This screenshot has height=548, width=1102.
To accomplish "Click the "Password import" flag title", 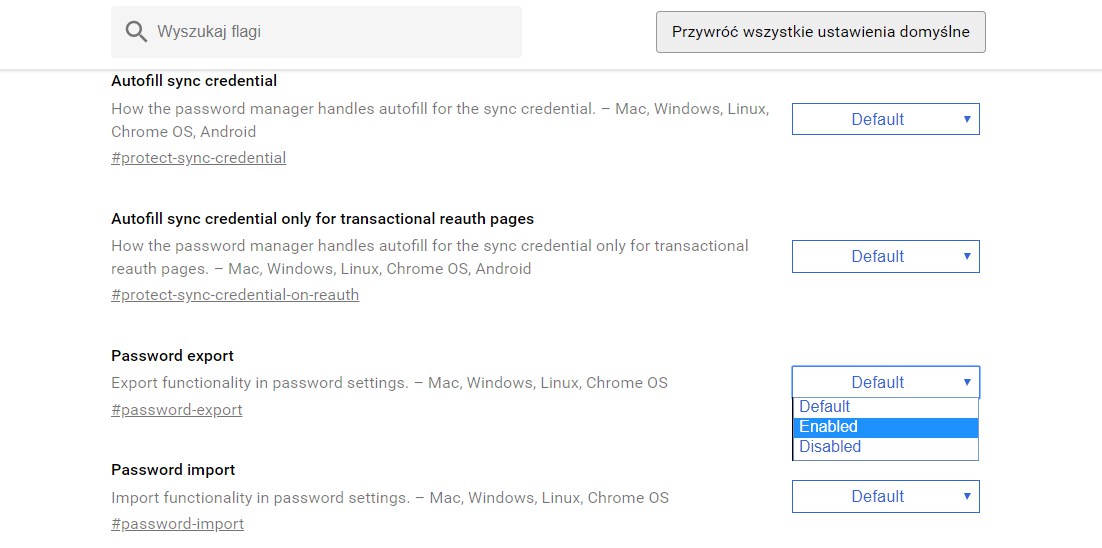I will pos(173,470).
